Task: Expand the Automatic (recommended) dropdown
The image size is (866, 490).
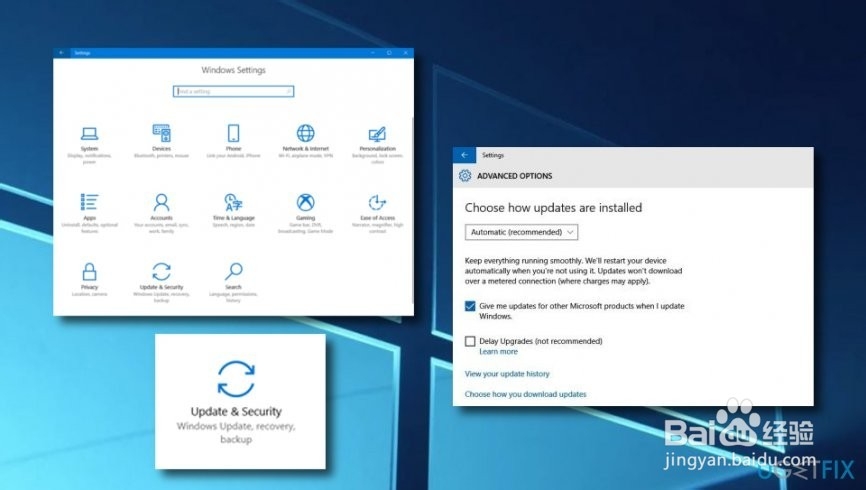Action: pos(521,232)
